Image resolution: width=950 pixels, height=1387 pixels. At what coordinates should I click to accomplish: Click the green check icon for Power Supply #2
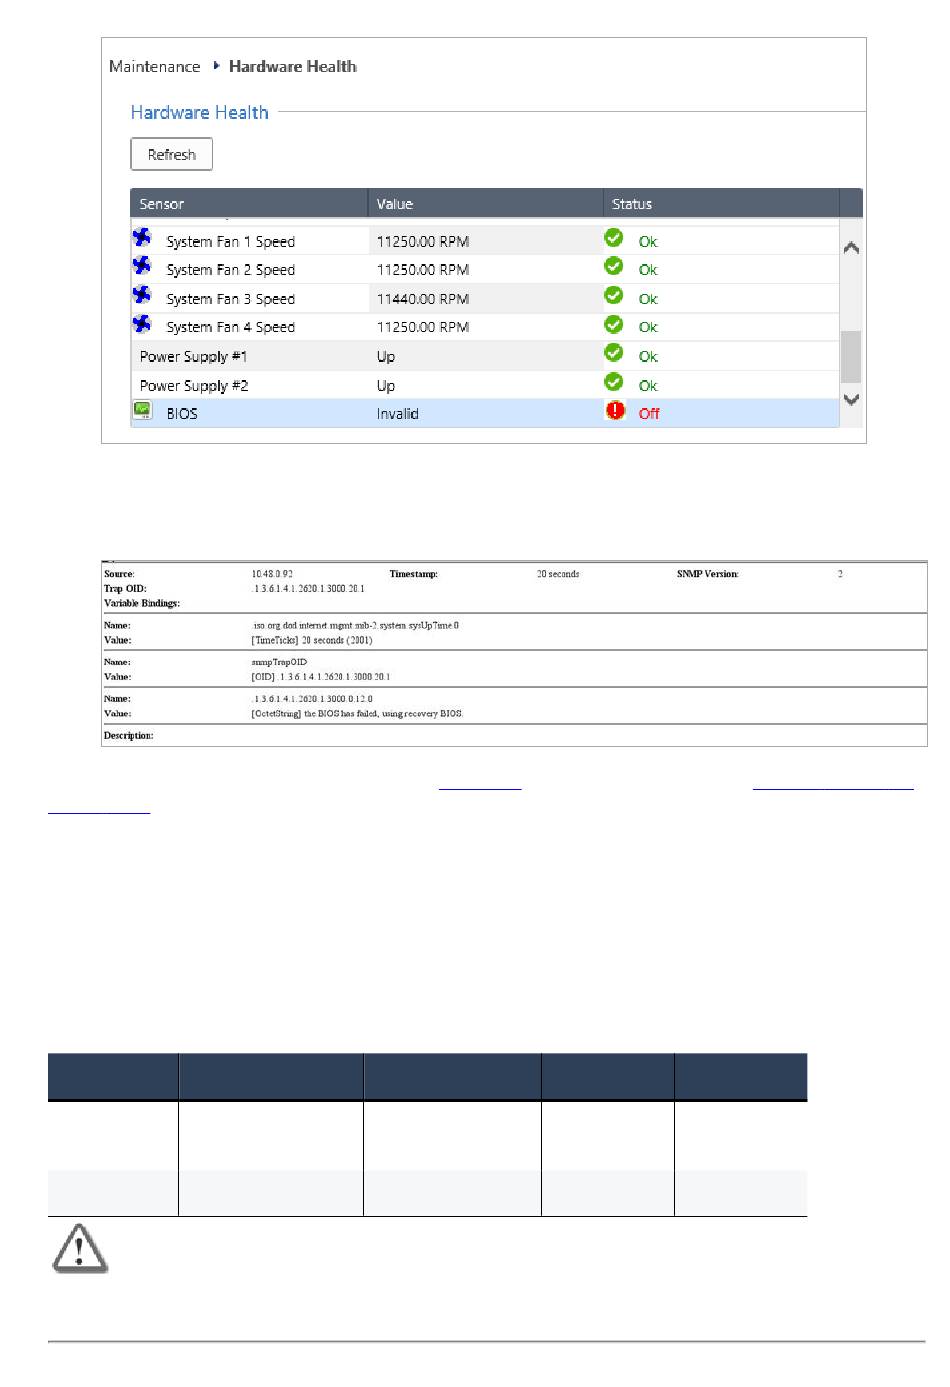coord(614,382)
